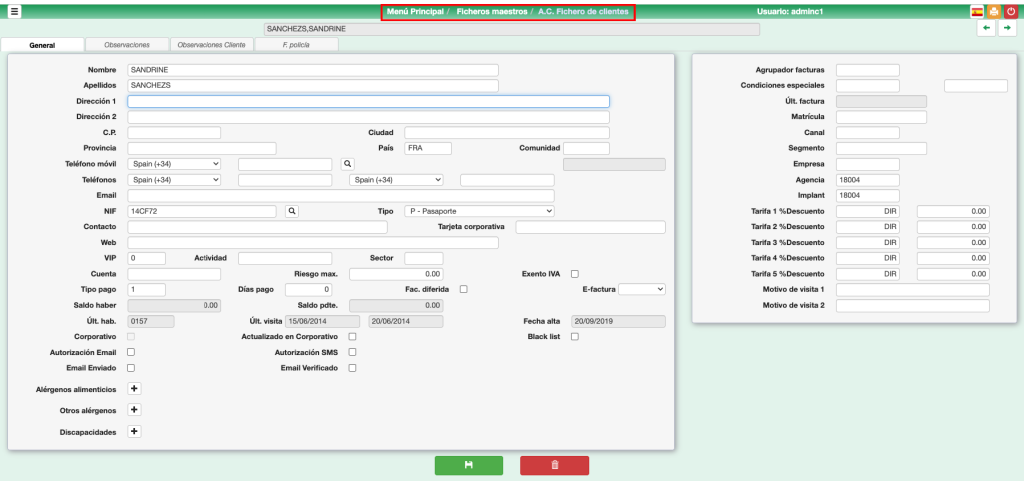1024x481 pixels.
Task: Check the Autorización Email checkbox
Action: pos(131,352)
